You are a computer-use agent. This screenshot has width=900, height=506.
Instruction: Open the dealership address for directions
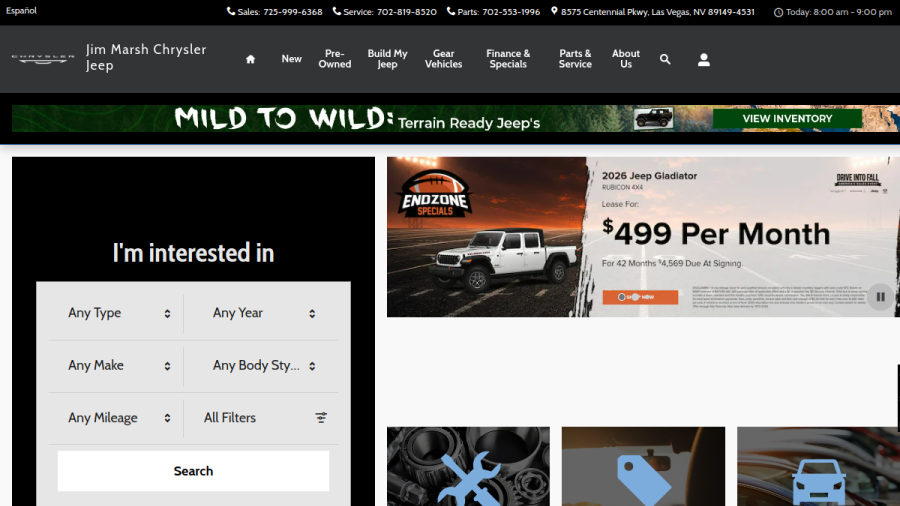tap(653, 12)
